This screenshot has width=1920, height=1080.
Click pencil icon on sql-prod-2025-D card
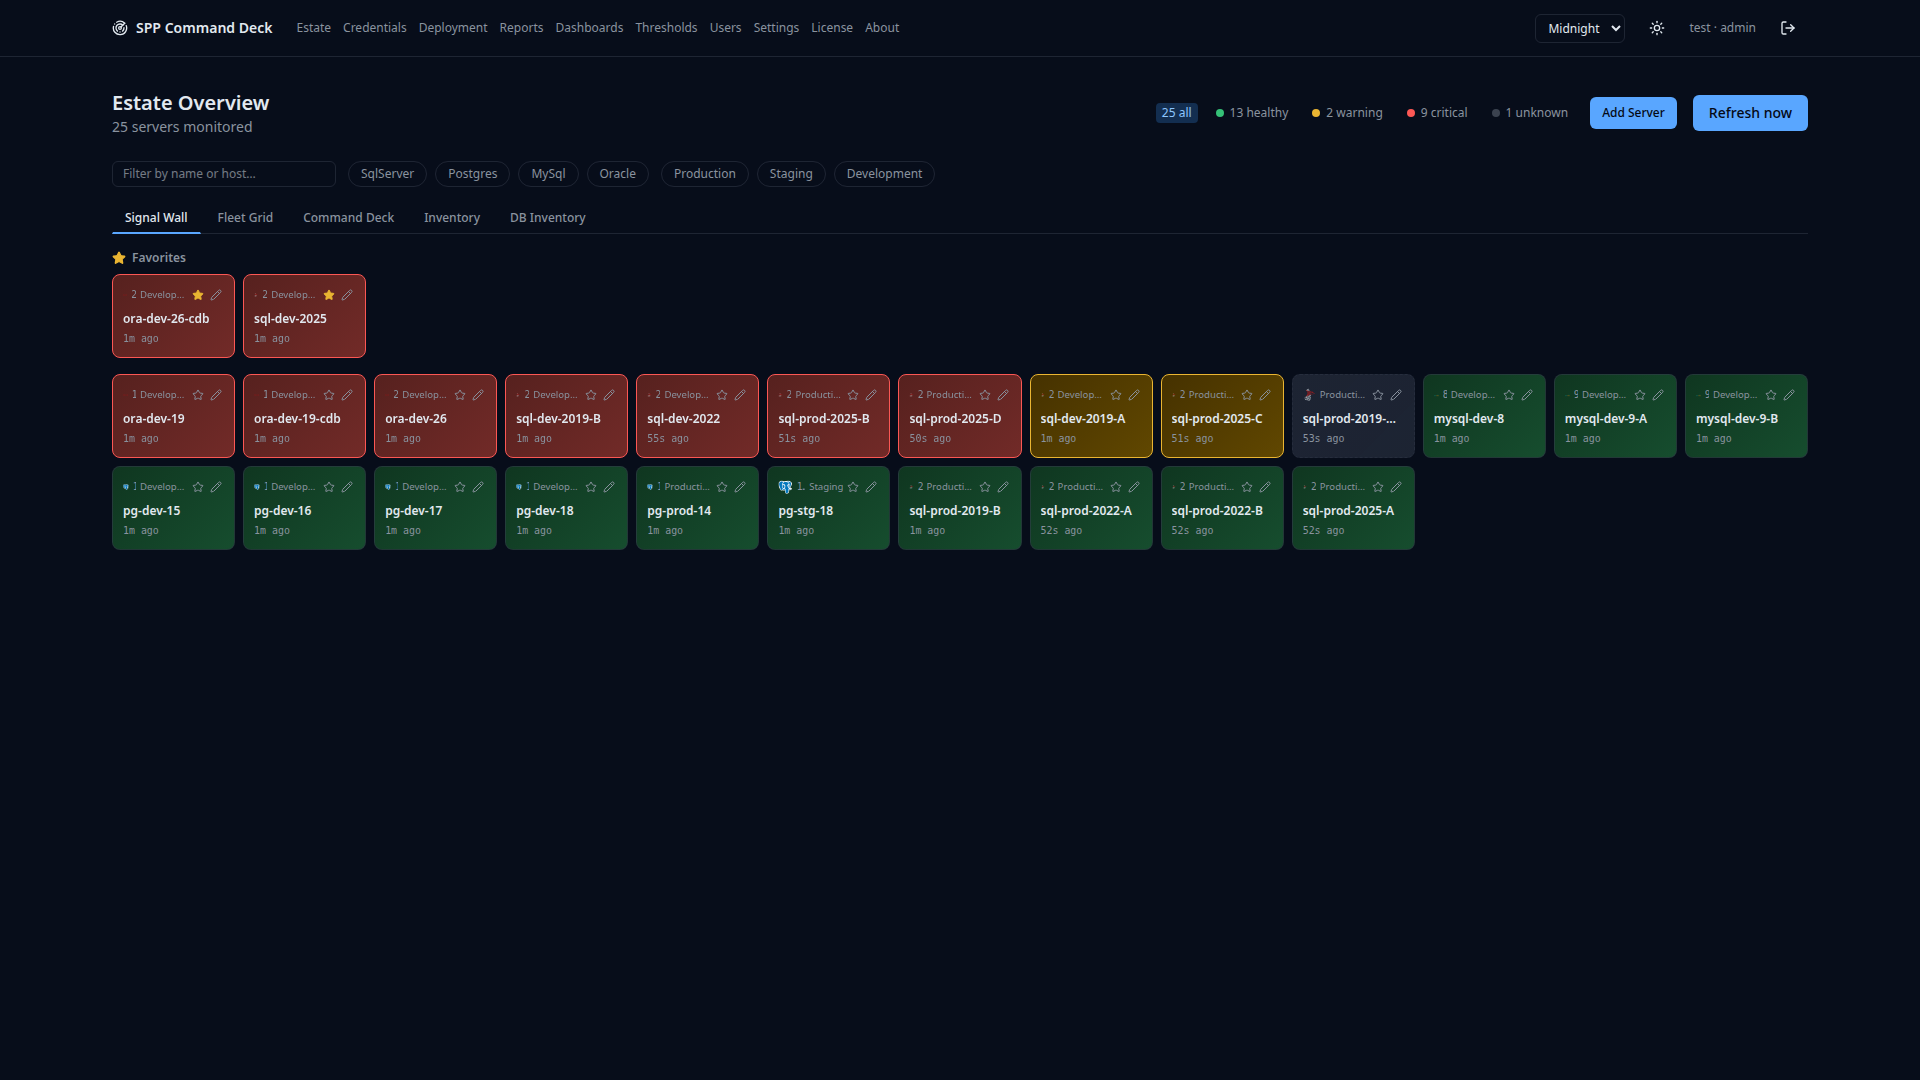[1003, 395]
